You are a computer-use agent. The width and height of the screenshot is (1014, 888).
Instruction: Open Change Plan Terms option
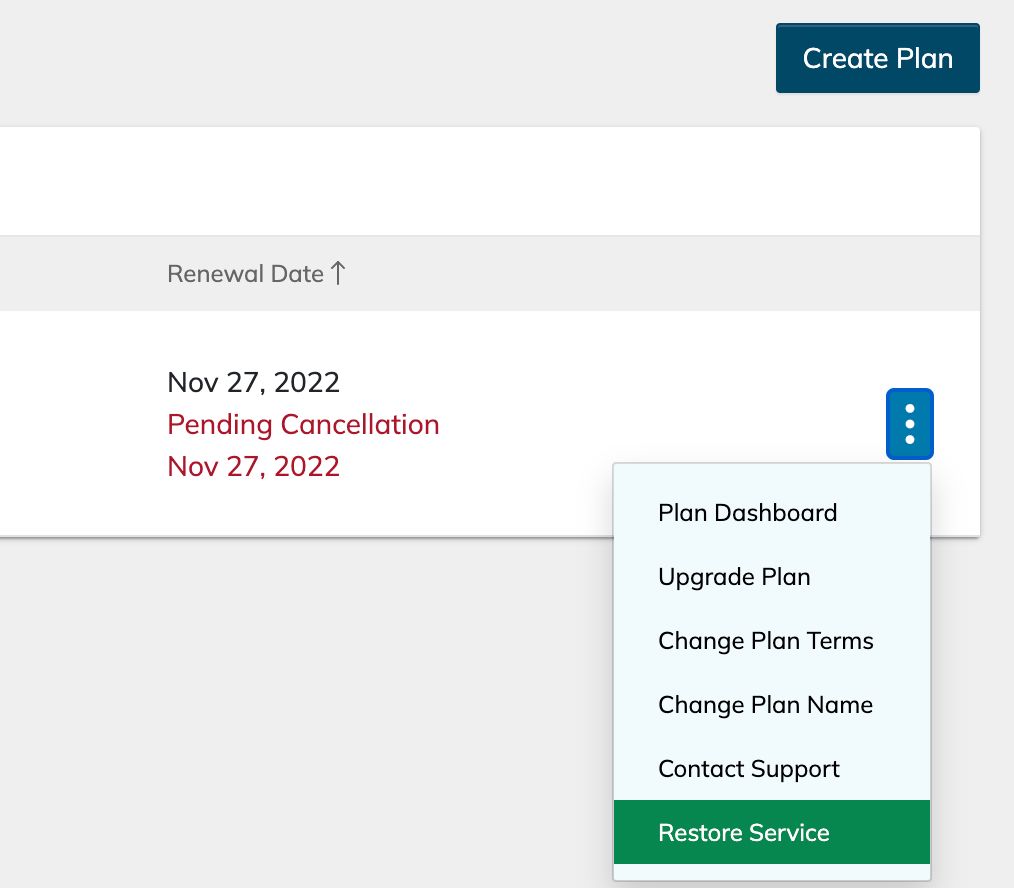[x=765, y=641]
